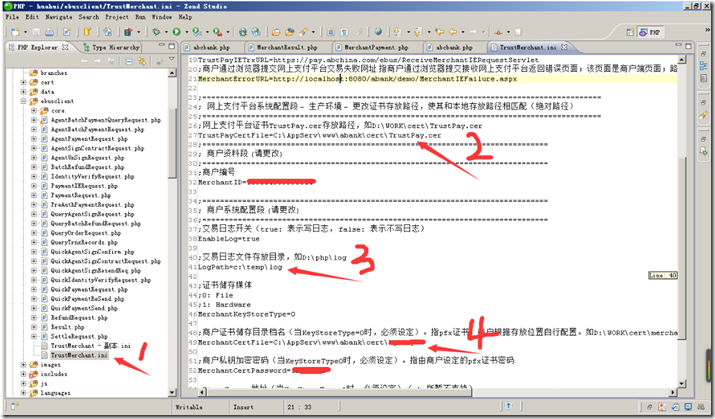Open the Project menu
715x419 pixels.
coord(117,17)
